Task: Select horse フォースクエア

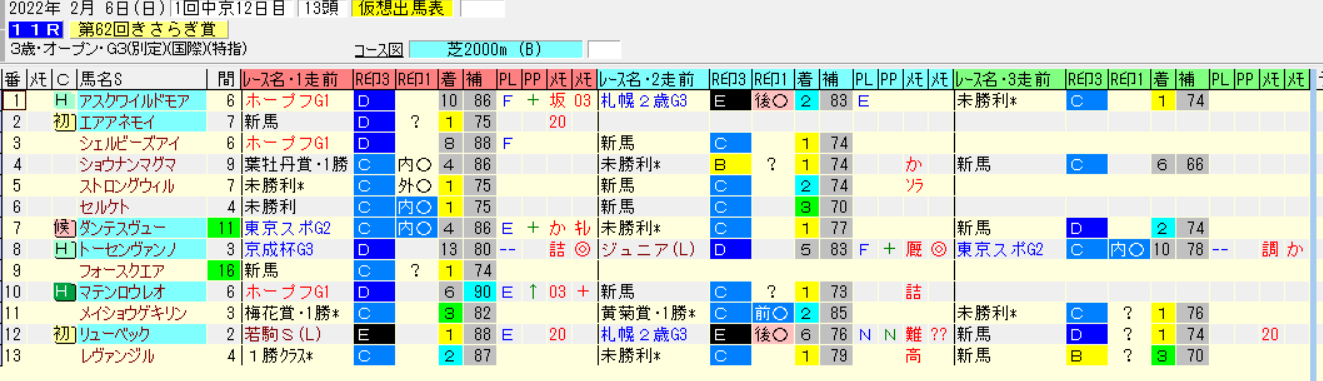Action: [122, 271]
